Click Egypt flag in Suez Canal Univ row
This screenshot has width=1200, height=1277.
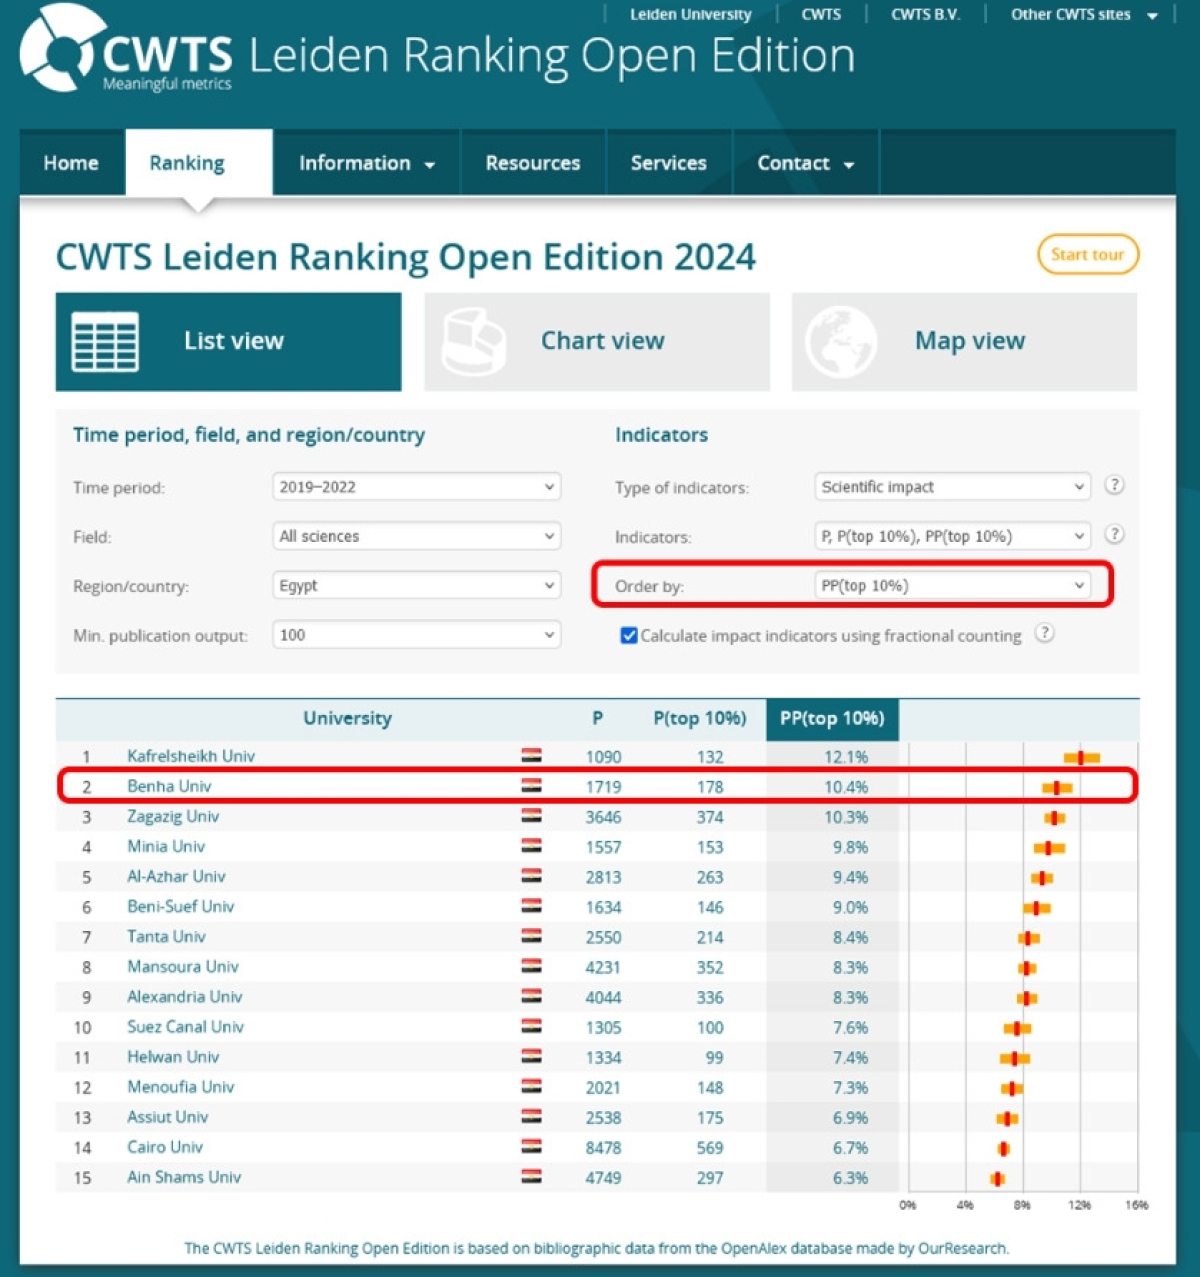532,1026
